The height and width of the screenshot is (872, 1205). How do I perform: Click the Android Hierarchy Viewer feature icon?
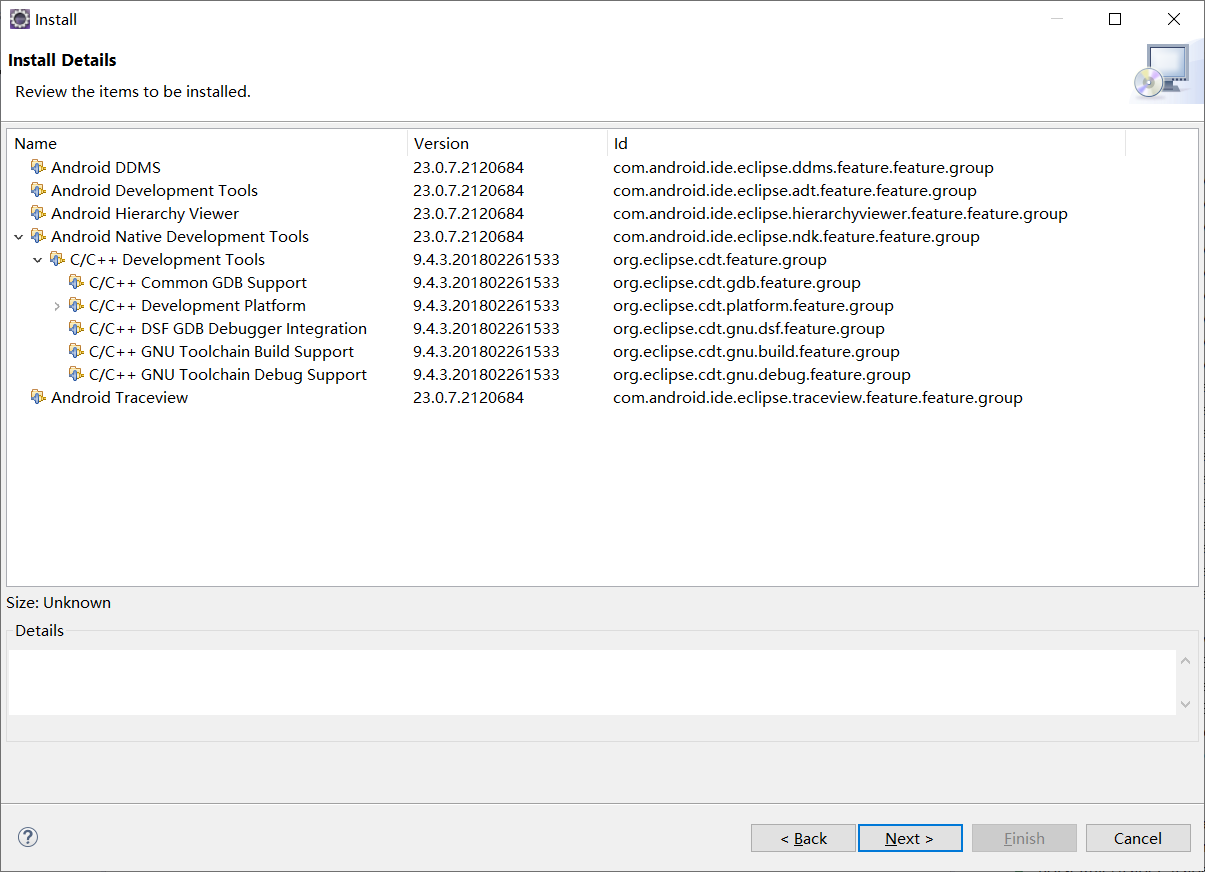(38, 213)
